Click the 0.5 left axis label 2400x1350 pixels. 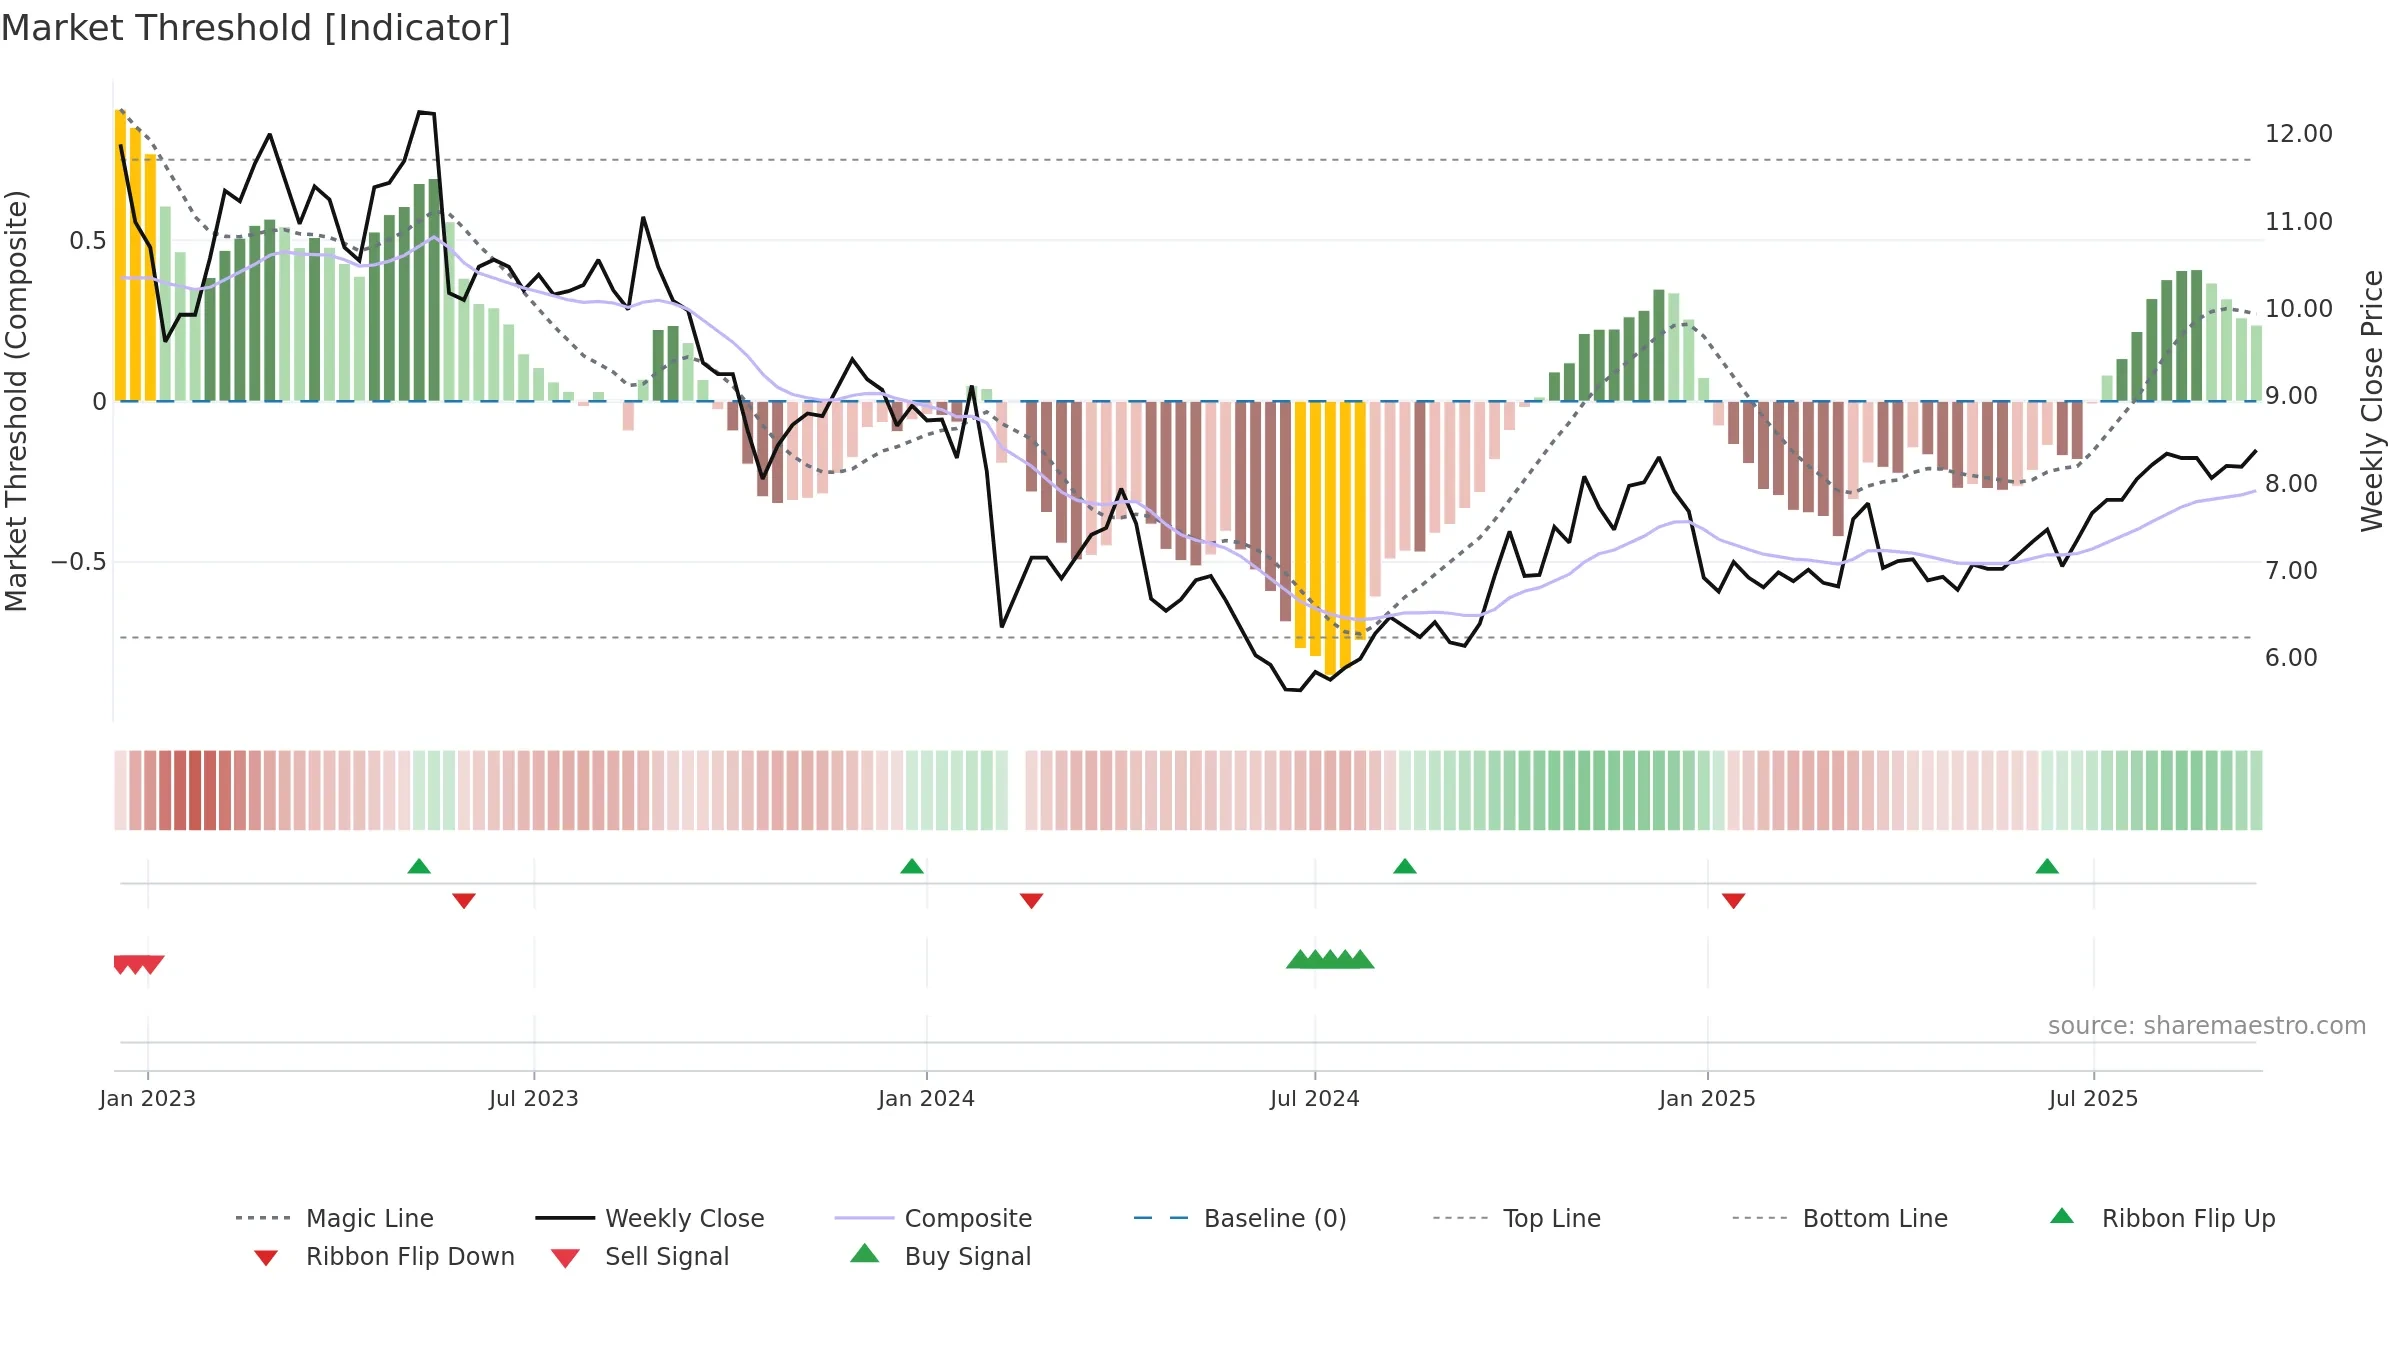(x=88, y=241)
